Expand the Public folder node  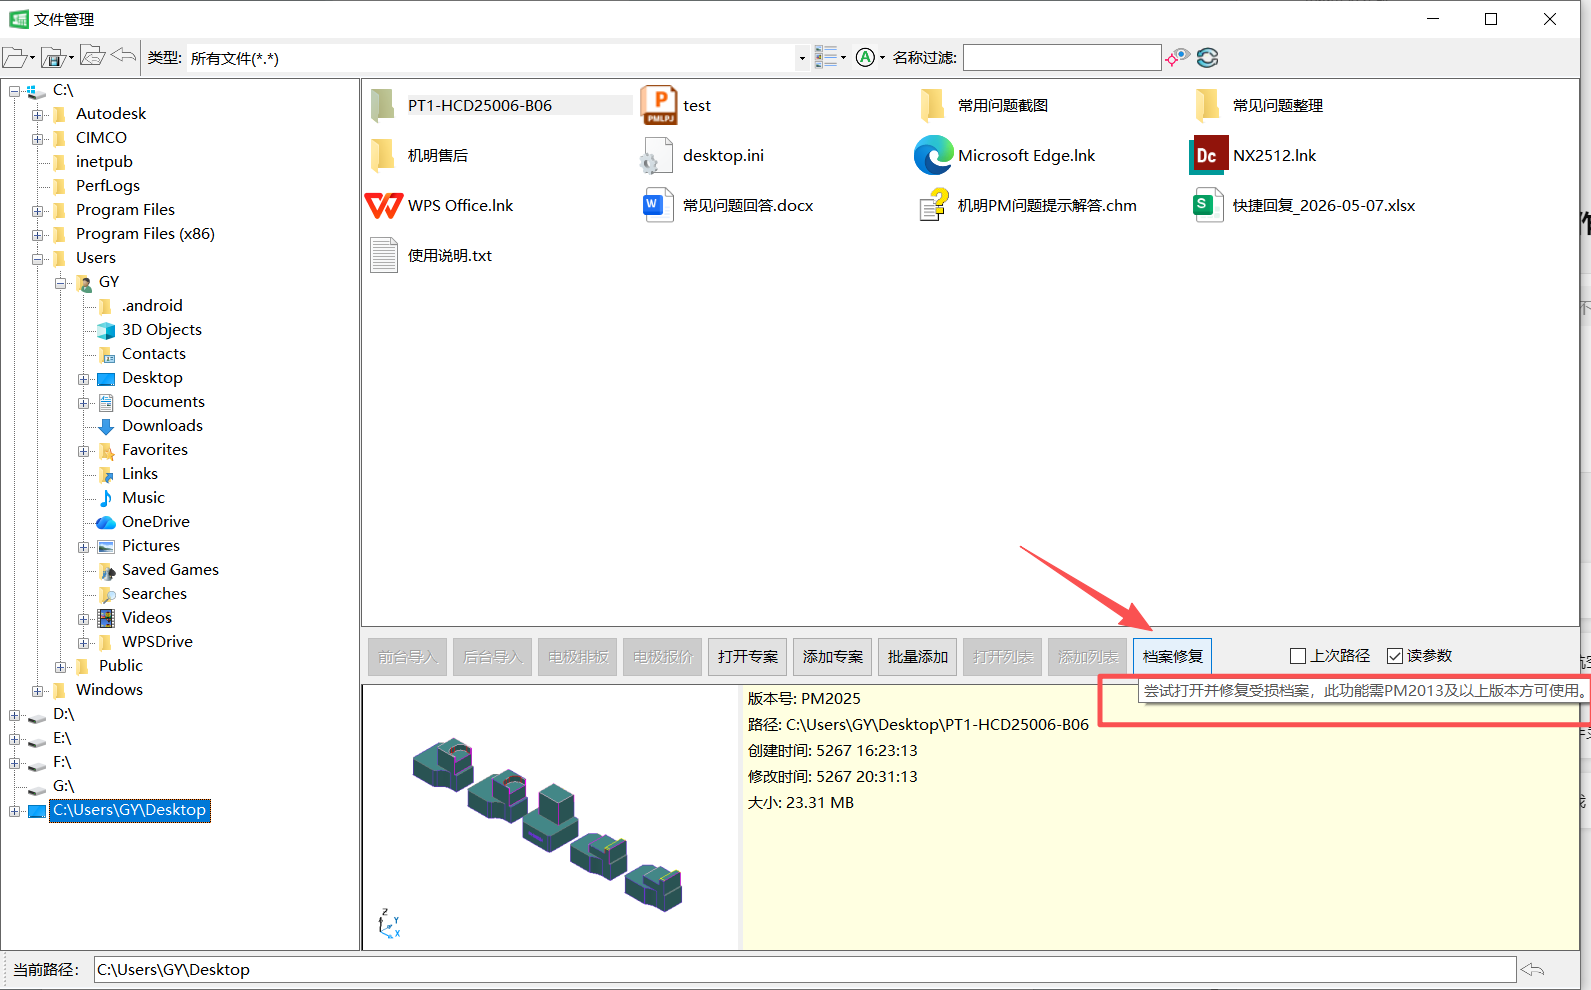point(61,667)
